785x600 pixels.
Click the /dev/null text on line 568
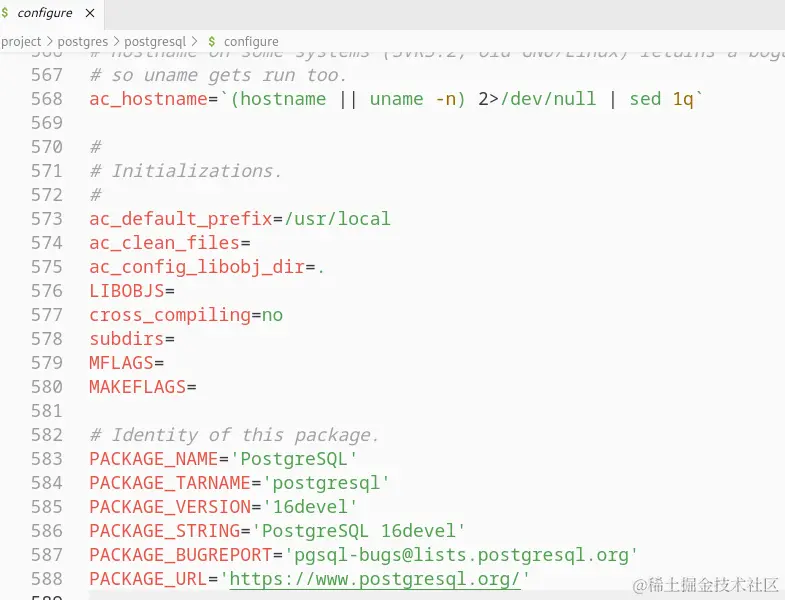[x=548, y=99]
